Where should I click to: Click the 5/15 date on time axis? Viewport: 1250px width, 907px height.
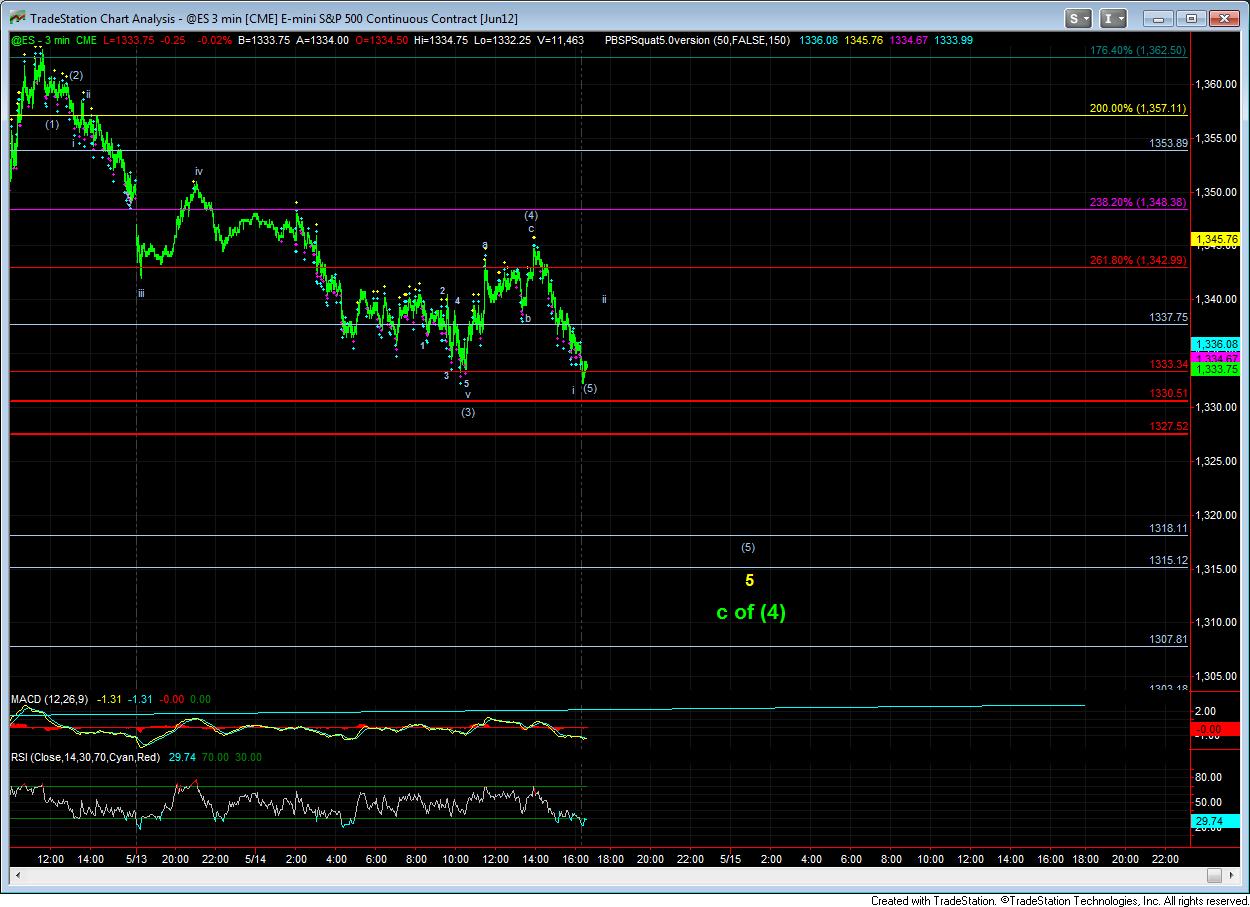731,859
